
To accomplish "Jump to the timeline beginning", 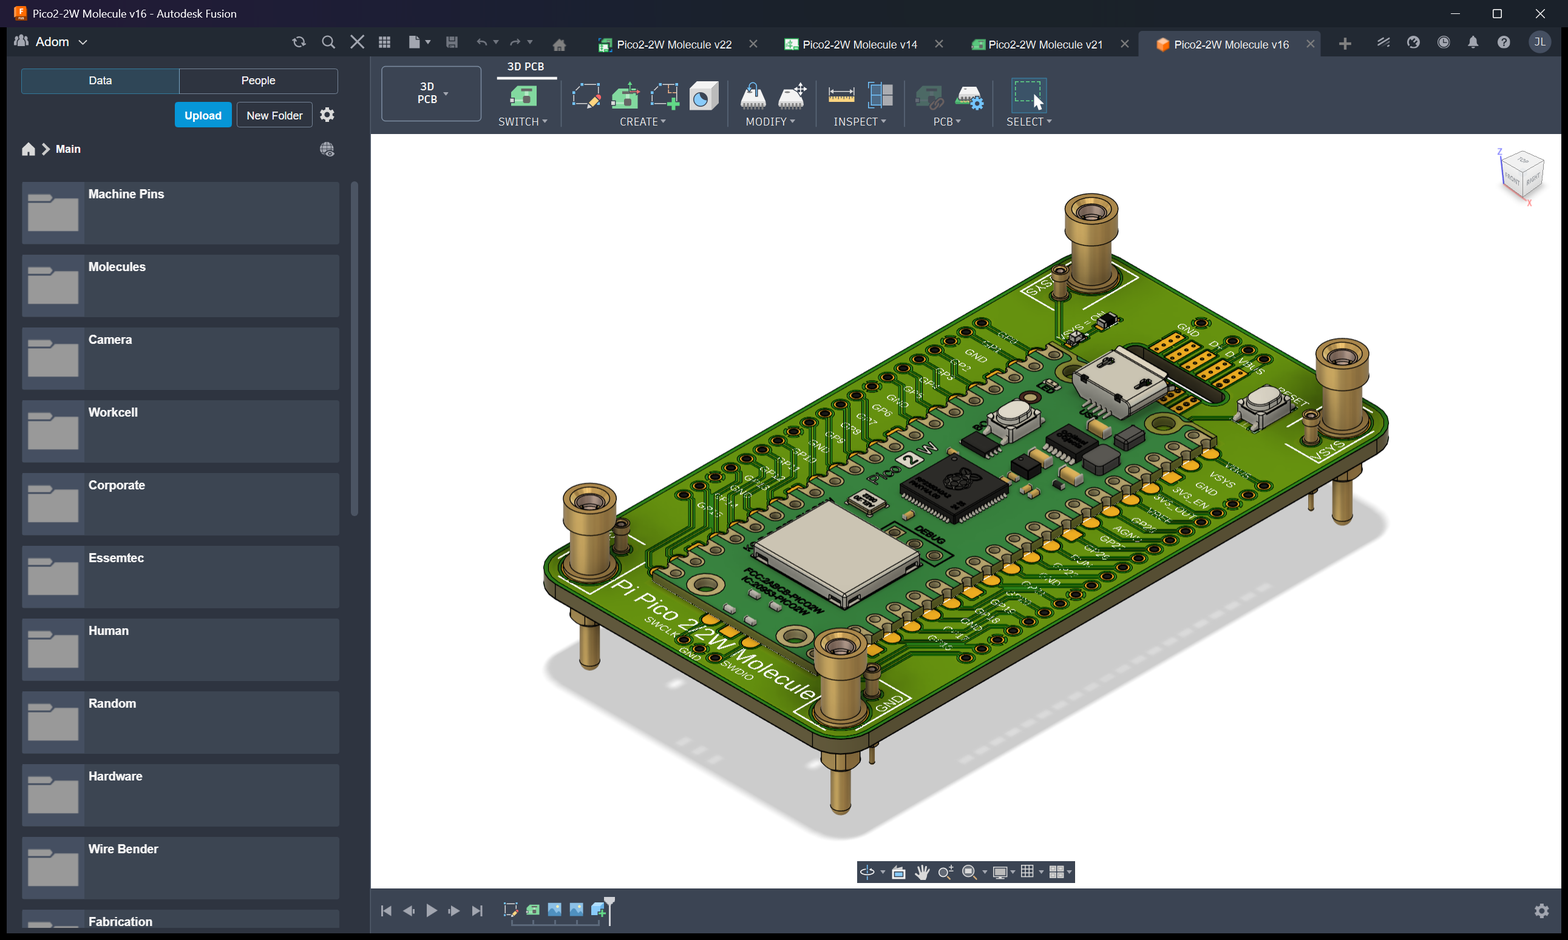I will point(386,911).
